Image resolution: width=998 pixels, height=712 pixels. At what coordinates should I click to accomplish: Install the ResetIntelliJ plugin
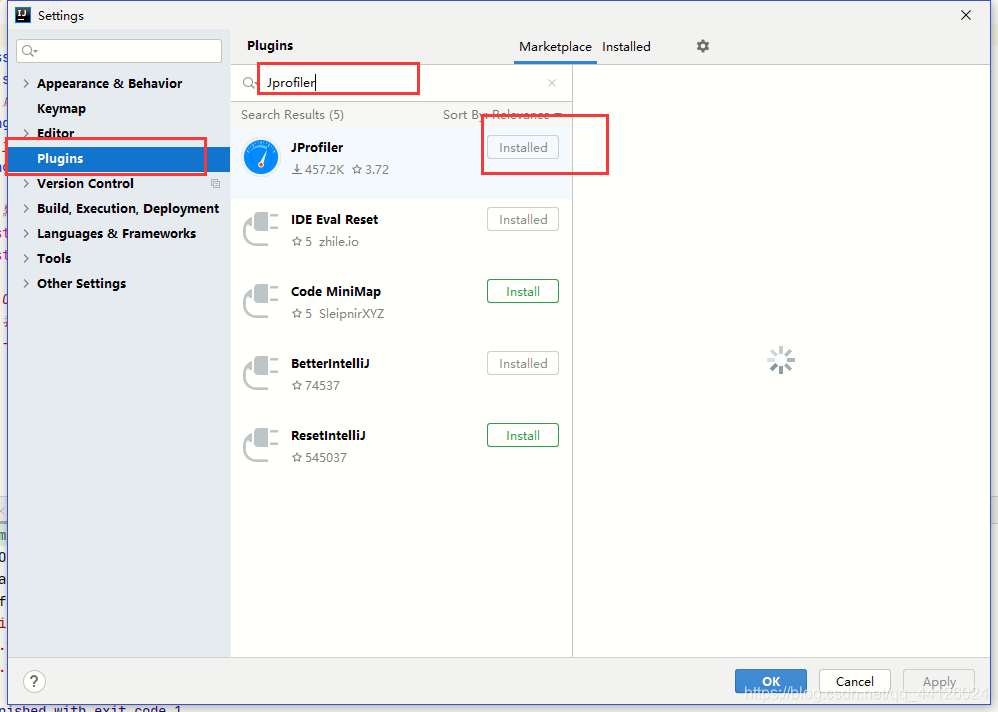pos(523,435)
